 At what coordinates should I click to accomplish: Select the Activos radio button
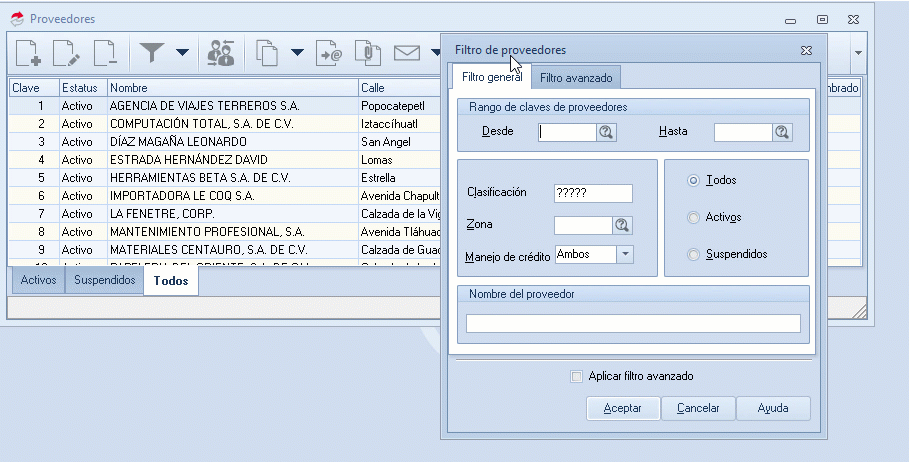[693, 218]
